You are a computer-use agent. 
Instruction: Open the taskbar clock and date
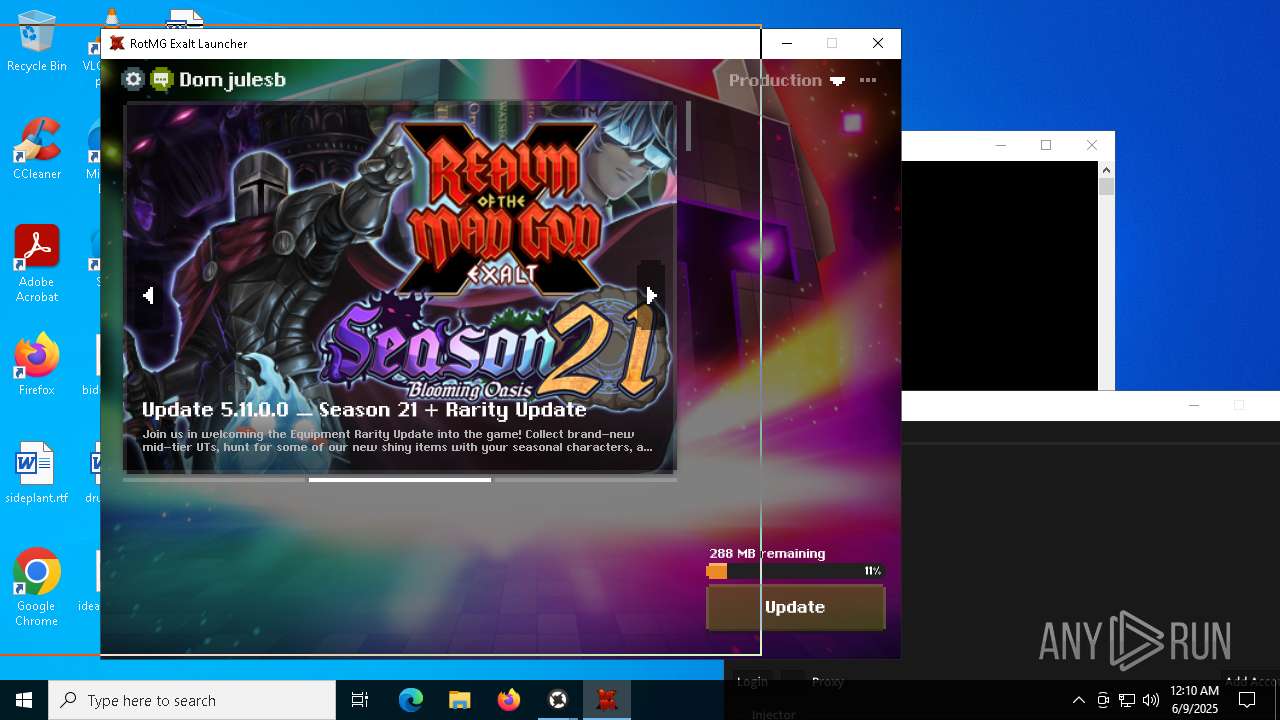[x=1194, y=700]
